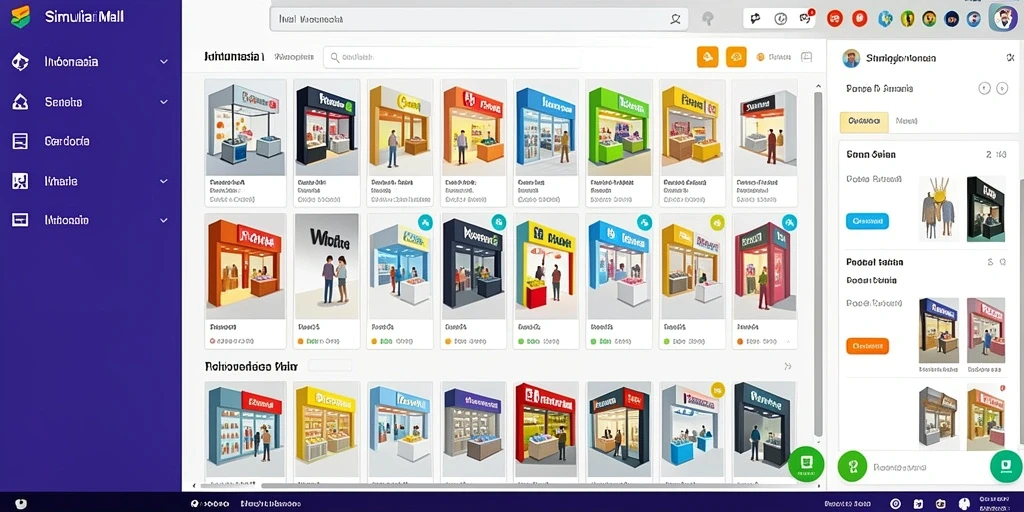Open the grey exhibition booth store card

pos(245,143)
